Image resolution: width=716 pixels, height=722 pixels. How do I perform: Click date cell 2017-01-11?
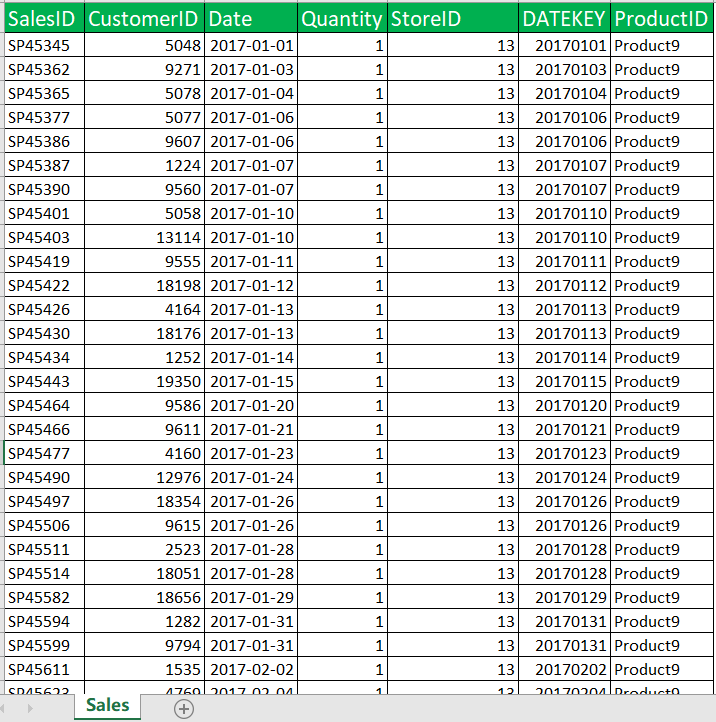(x=251, y=261)
